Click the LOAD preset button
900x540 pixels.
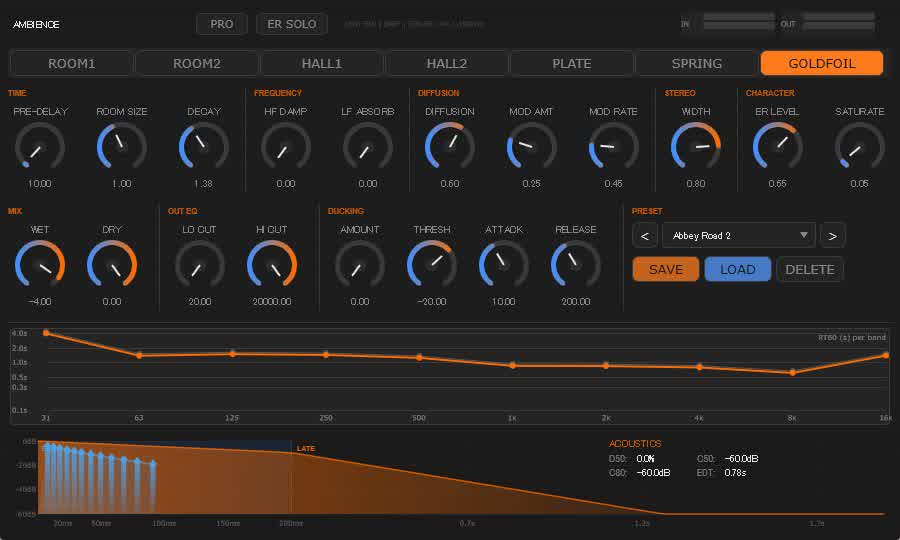point(738,269)
